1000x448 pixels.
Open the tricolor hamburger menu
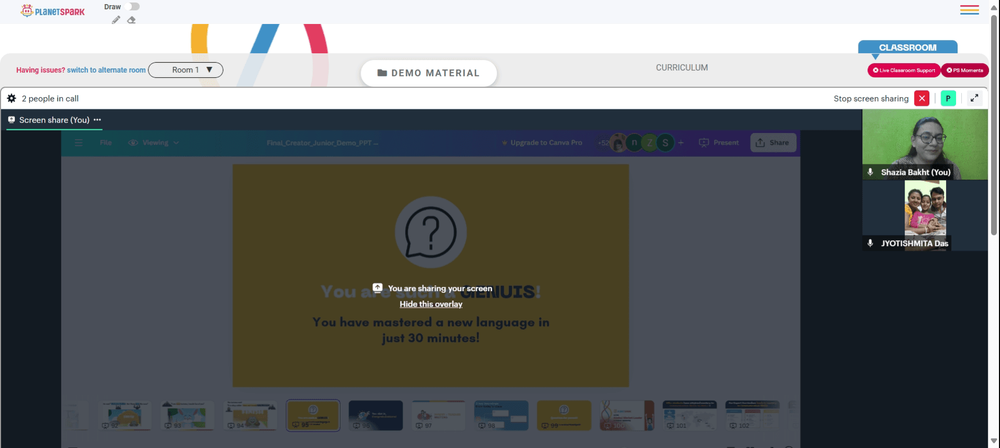pyautogui.click(x=969, y=10)
